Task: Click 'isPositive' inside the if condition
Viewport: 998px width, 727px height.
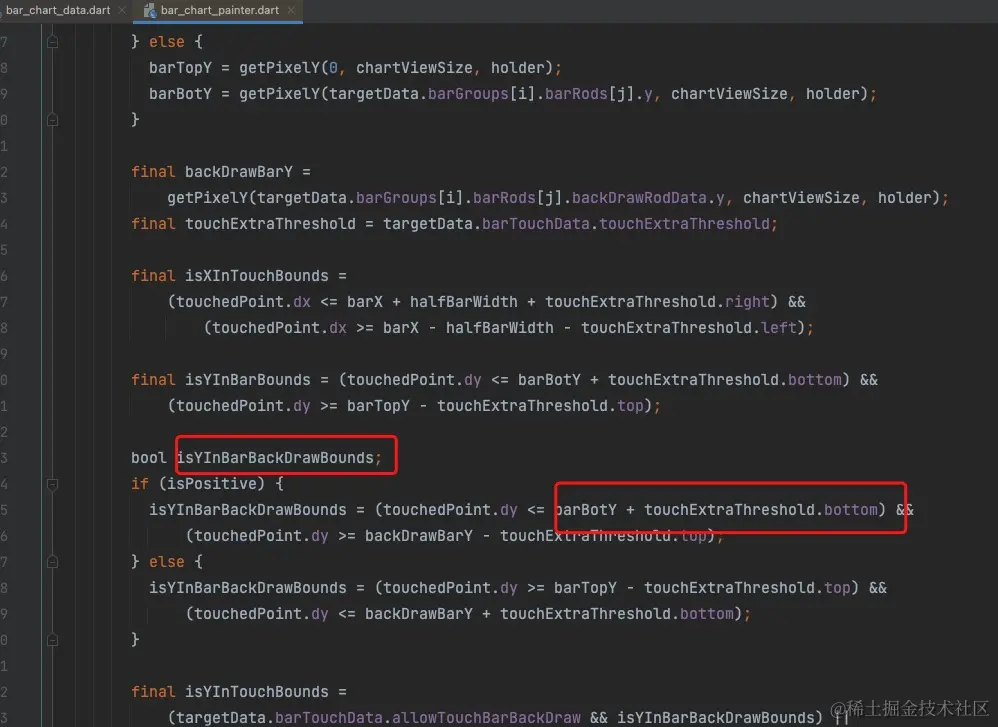Action: click(211, 484)
